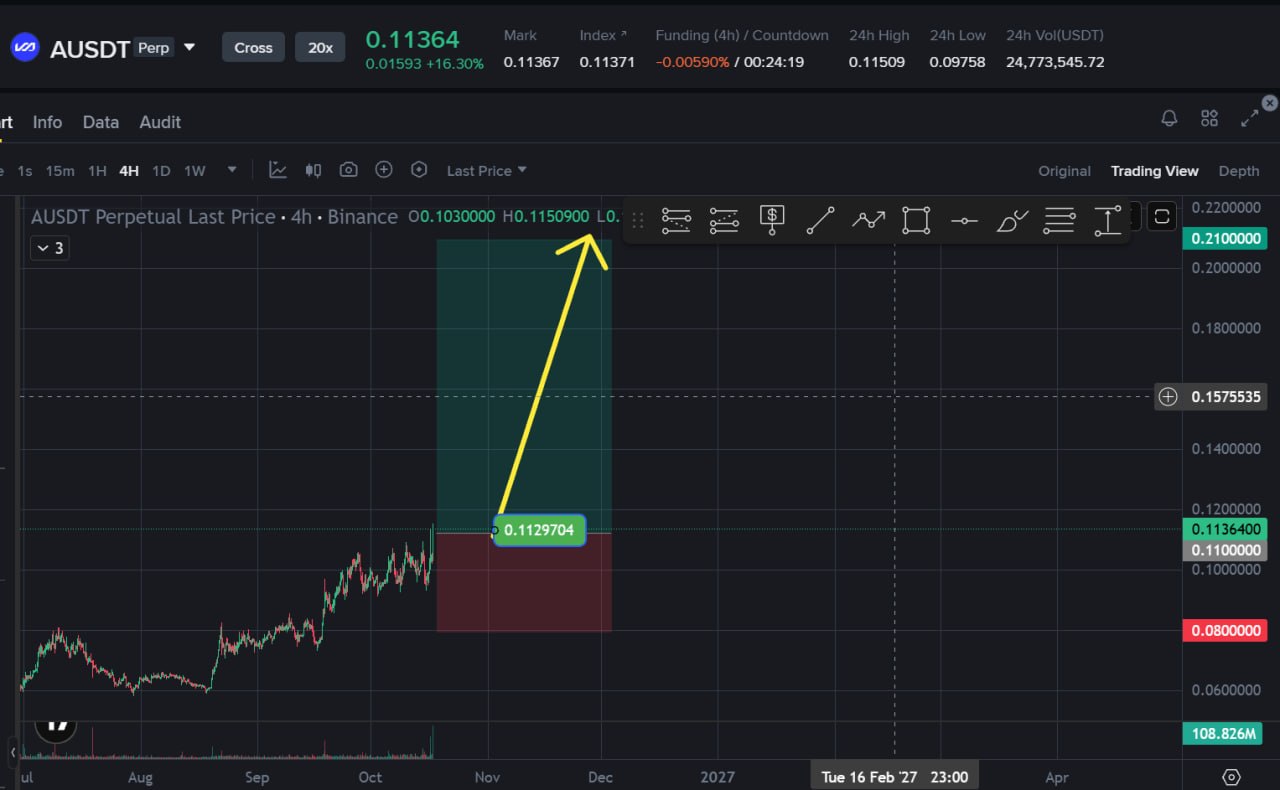The height and width of the screenshot is (790, 1280).
Task: Open the chart settings hexagon at the bottom right
Action: [1231, 777]
